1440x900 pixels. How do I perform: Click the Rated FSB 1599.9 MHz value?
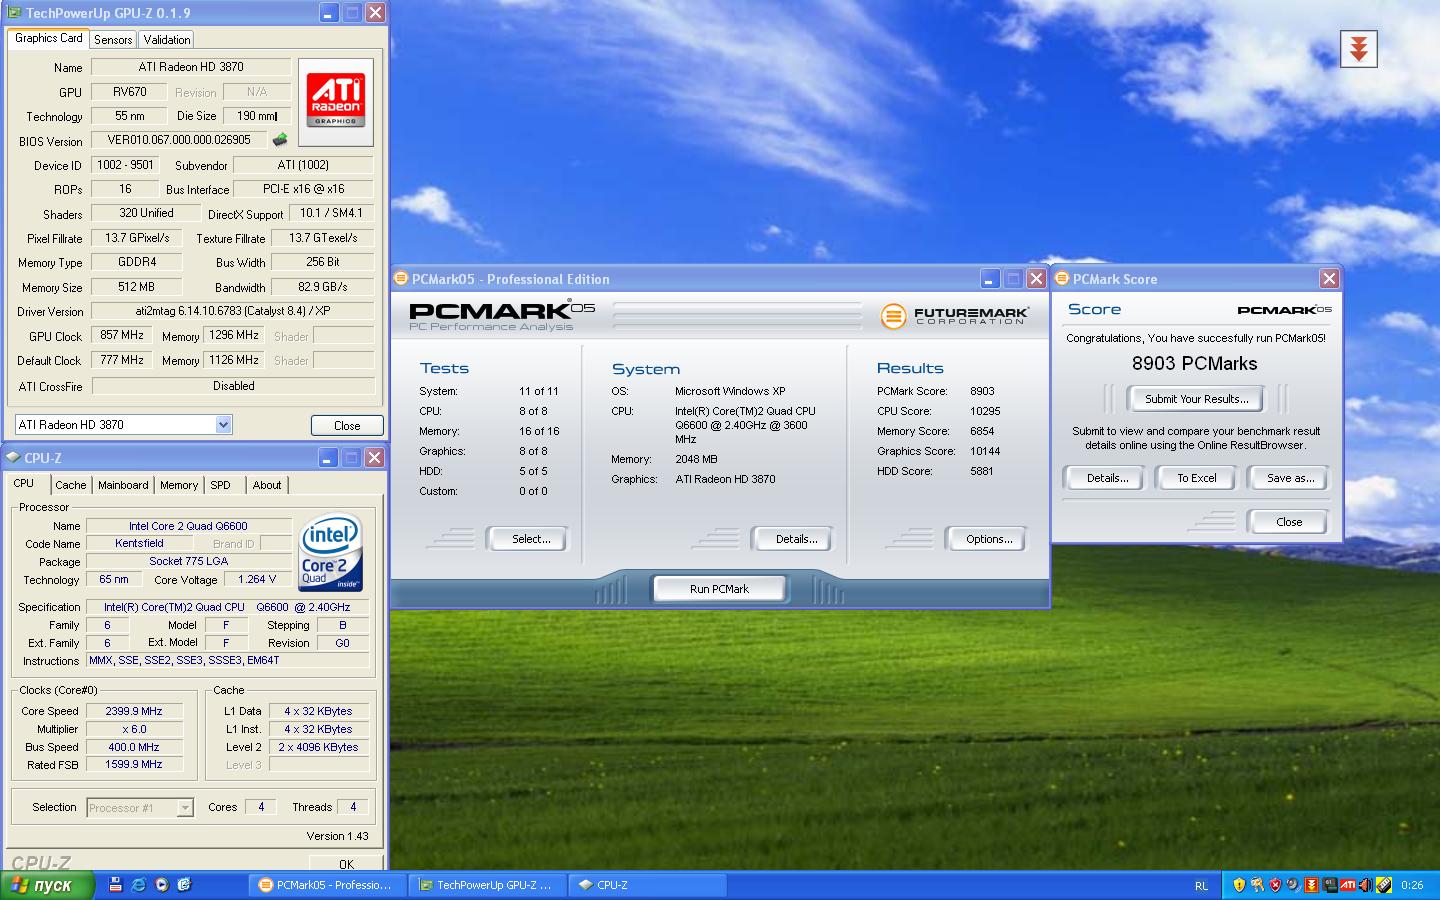coord(134,764)
